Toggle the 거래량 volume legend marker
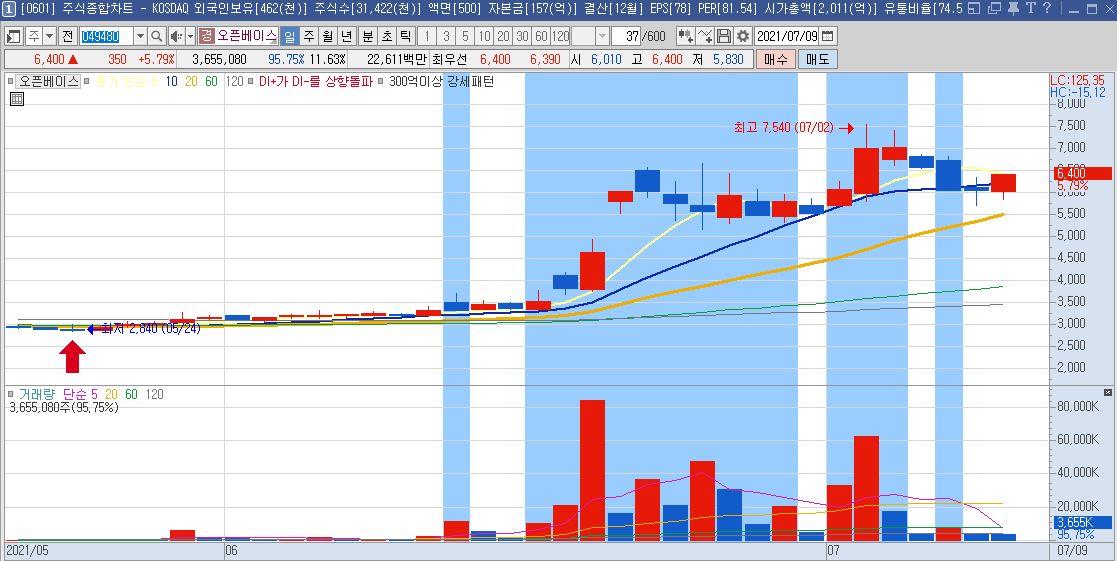The width and height of the screenshot is (1117, 561). (12, 394)
